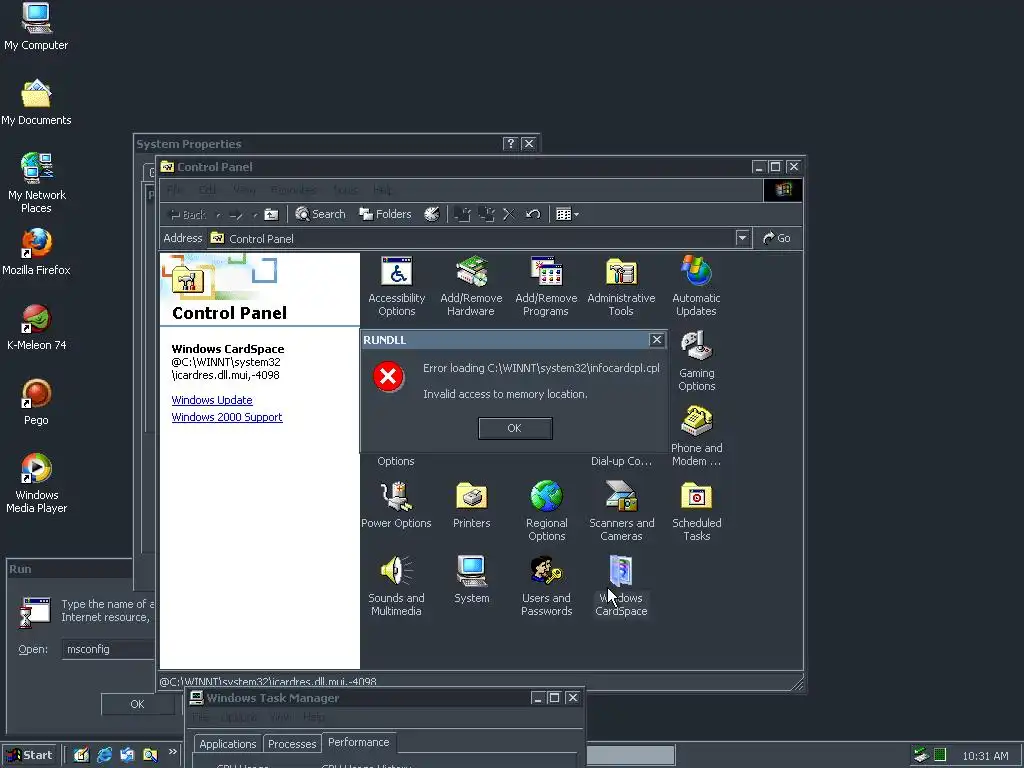Screen dimensions: 1024x768
Task: Click Show Desktop quick launch icon
Action: pyautogui.click(x=81, y=755)
